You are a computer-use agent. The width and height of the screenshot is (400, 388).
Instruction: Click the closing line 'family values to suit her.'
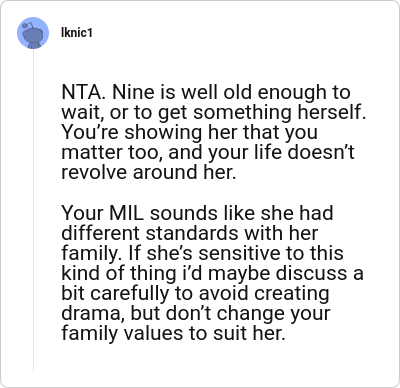pyautogui.click(x=173, y=333)
